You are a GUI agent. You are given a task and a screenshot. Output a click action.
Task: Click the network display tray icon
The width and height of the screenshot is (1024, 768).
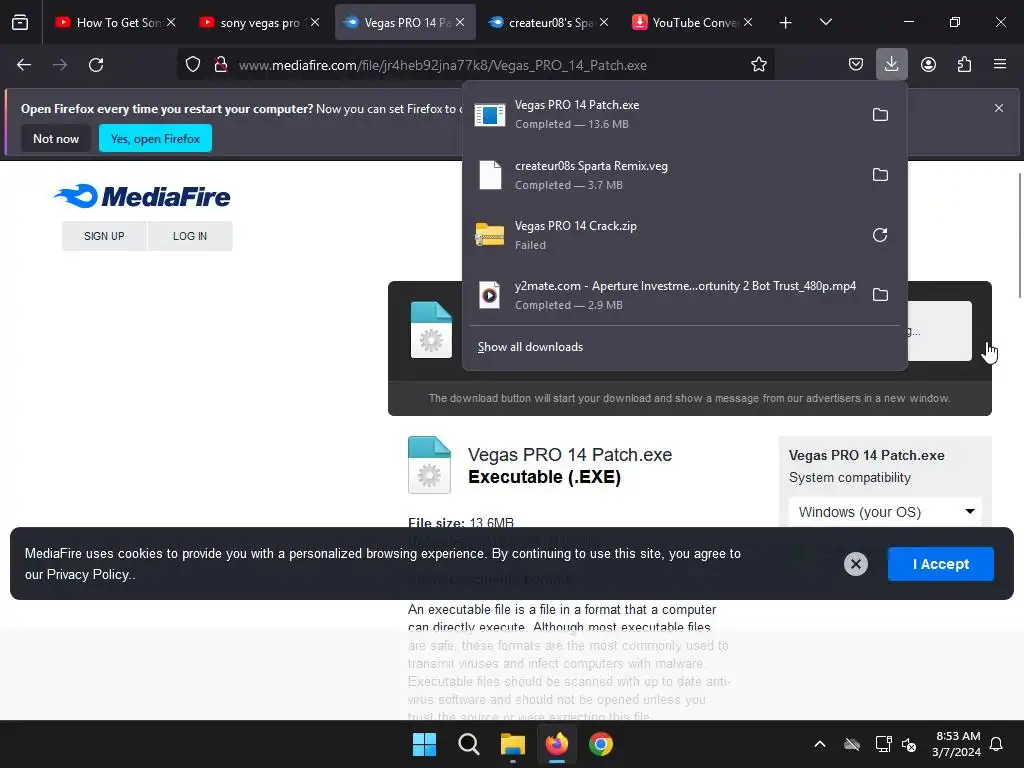(883, 744)
